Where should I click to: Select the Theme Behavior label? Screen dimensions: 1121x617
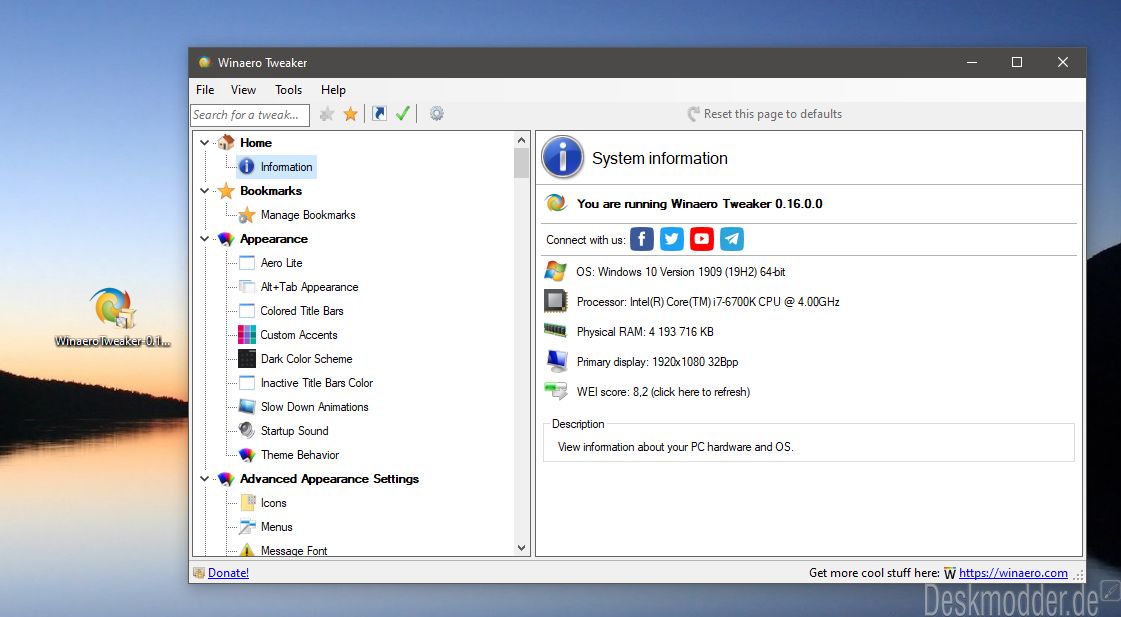(x=300, y=455)
